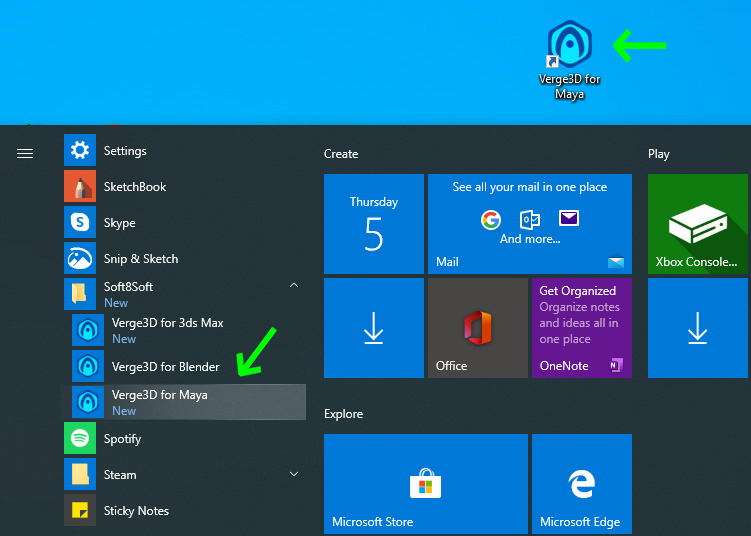Open Sticky Notes icon

click(80, 510)
